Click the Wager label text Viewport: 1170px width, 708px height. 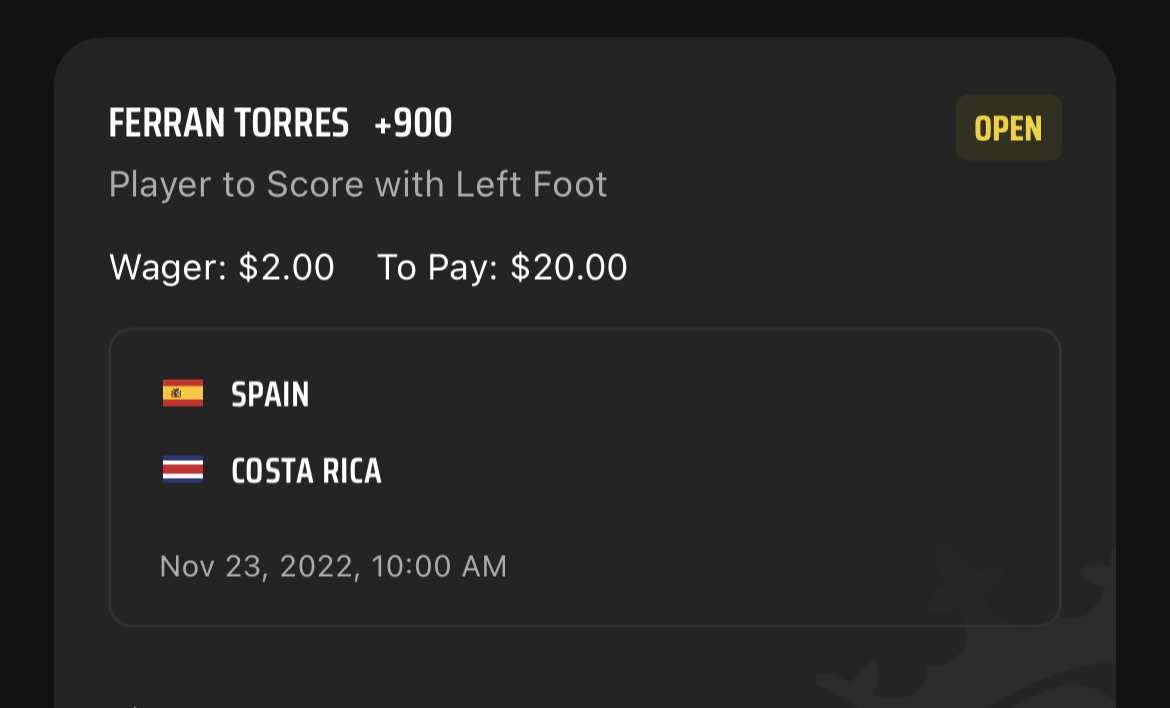pyautogui.click(x=167, y=267)
